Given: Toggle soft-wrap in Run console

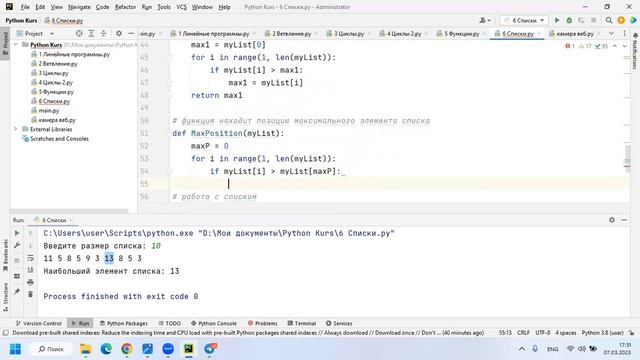Looking at the screenshot, I should tap(30, 258).
